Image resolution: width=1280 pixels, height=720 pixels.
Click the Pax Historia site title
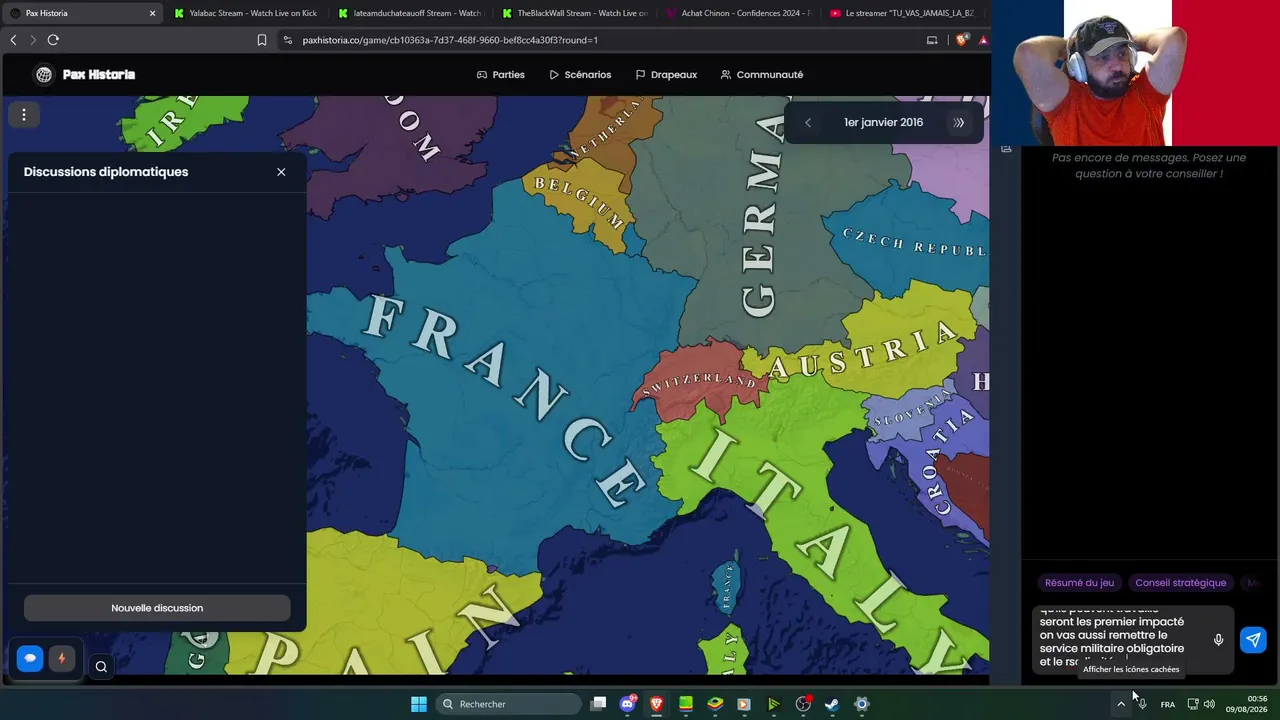pyautogui.click(x=99, y=75)
